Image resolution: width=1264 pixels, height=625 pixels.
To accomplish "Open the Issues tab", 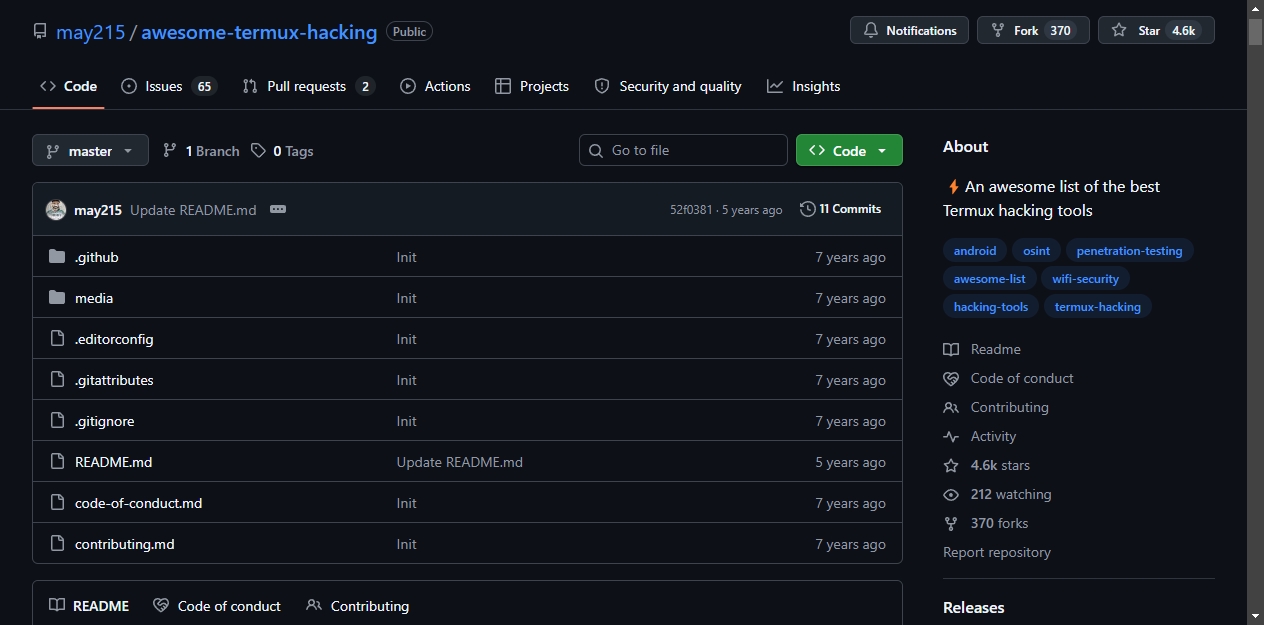I will click(x=168, y=87).
